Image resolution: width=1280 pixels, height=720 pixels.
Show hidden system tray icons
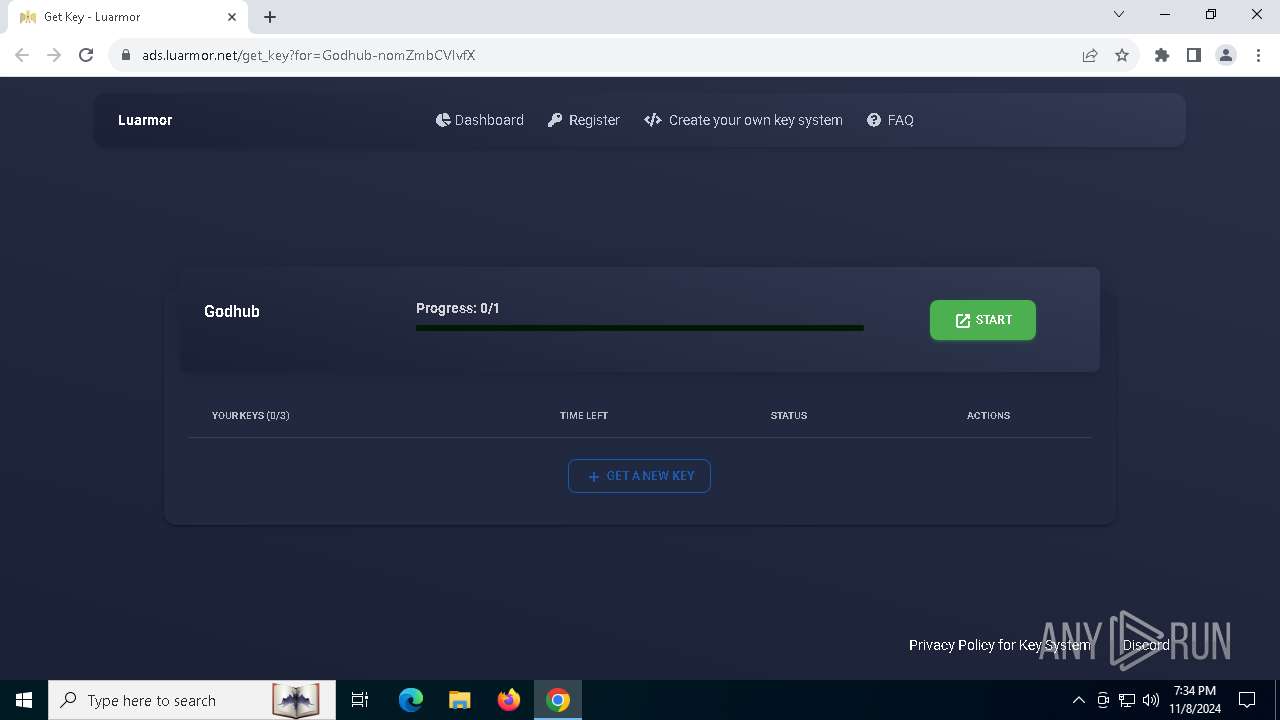[1079, 700]
